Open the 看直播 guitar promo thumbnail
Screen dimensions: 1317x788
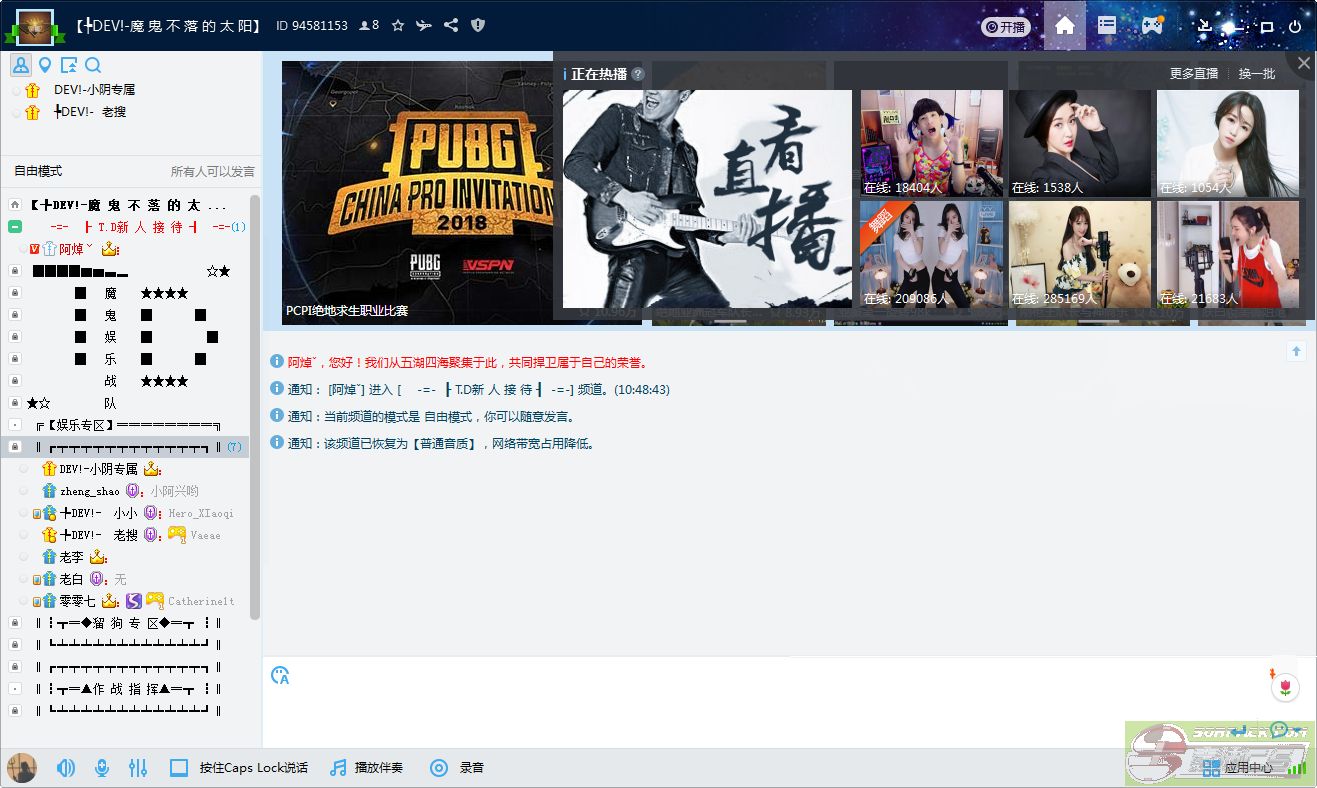tap(707, 199)
